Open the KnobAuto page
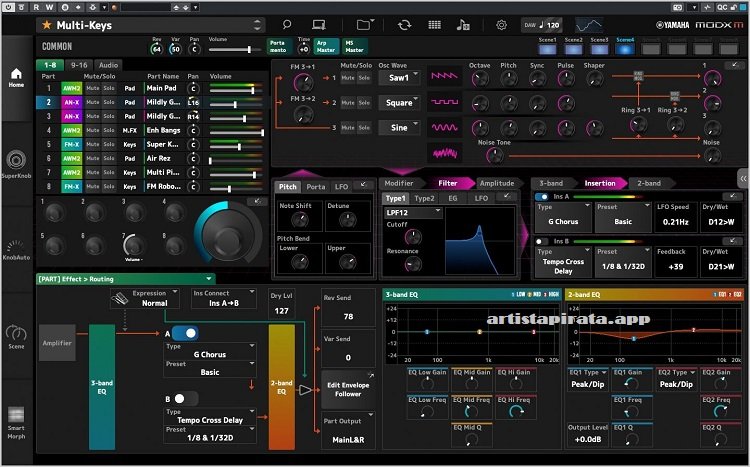This screenshot has width=750, height=467. [x=16, y=250]
